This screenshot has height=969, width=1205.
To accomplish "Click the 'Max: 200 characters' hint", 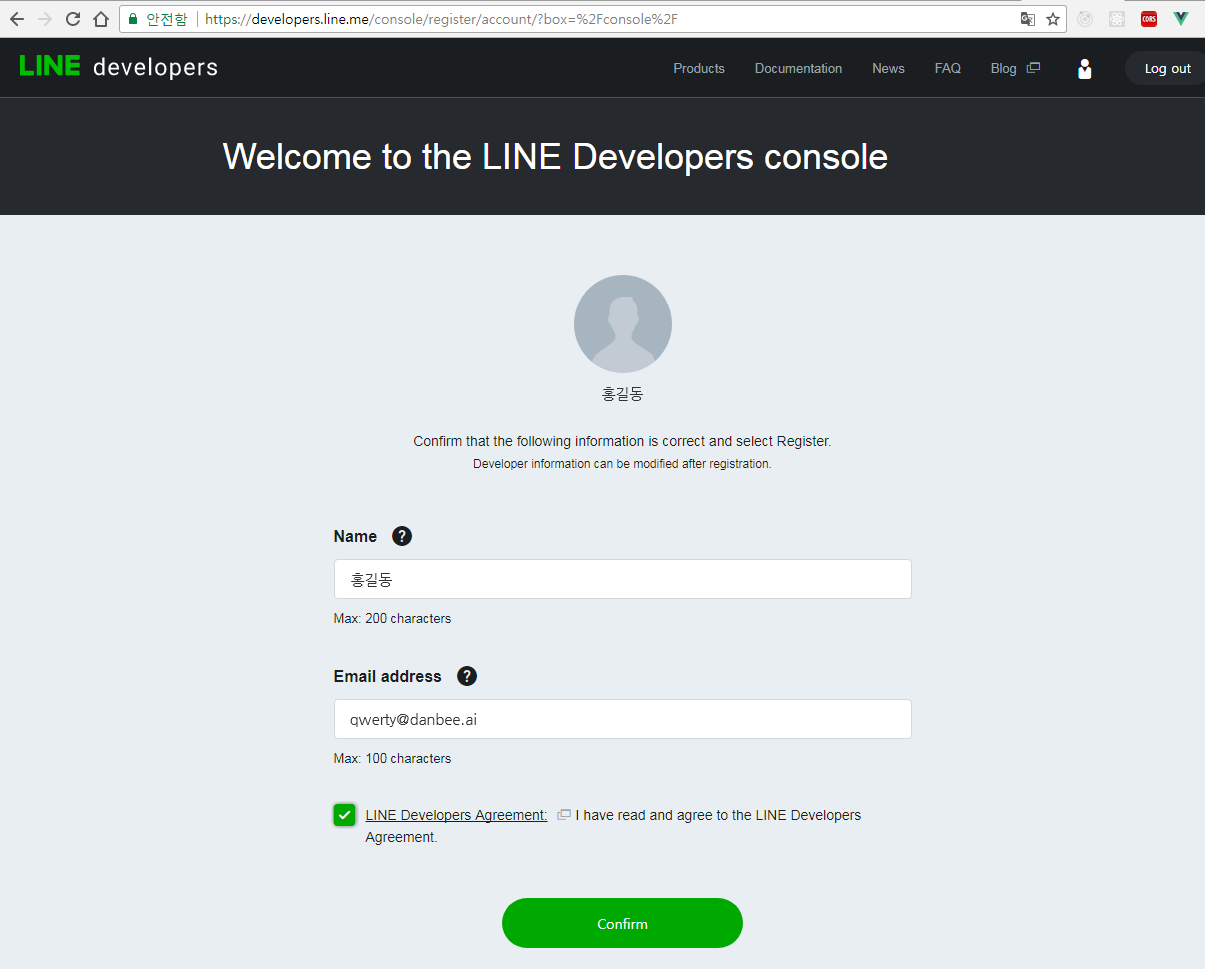I will 392,618.
